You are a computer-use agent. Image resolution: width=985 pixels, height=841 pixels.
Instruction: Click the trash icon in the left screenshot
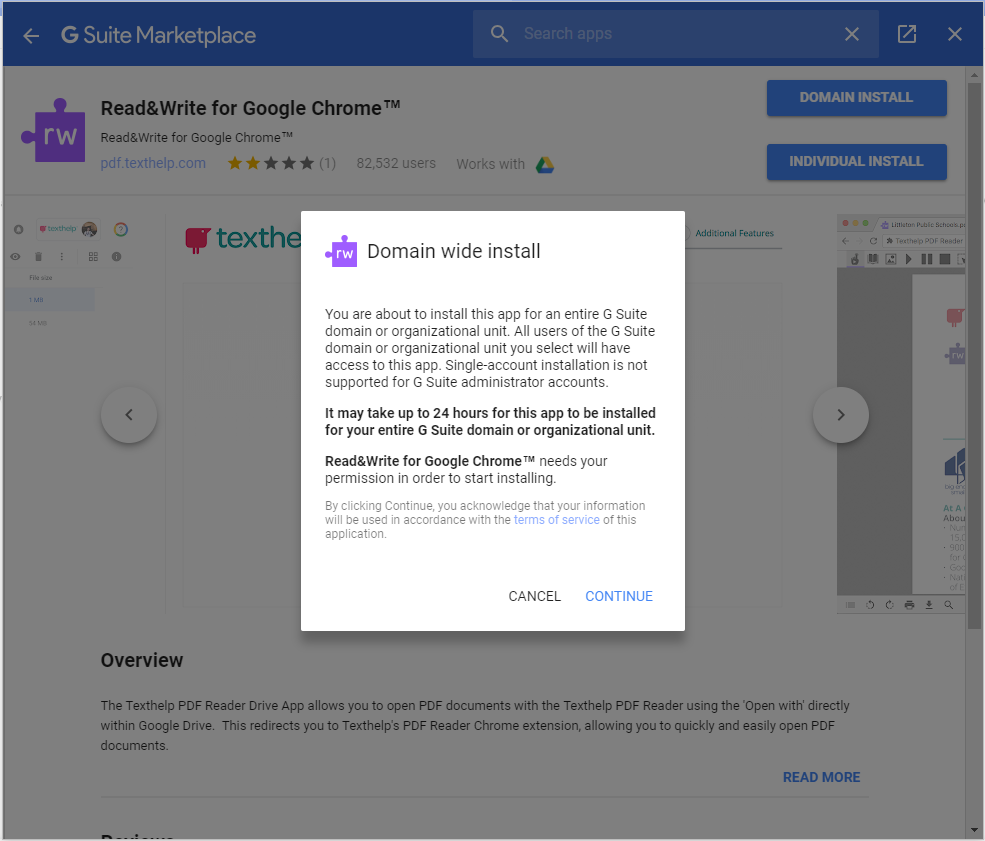[x=38, y=257]
